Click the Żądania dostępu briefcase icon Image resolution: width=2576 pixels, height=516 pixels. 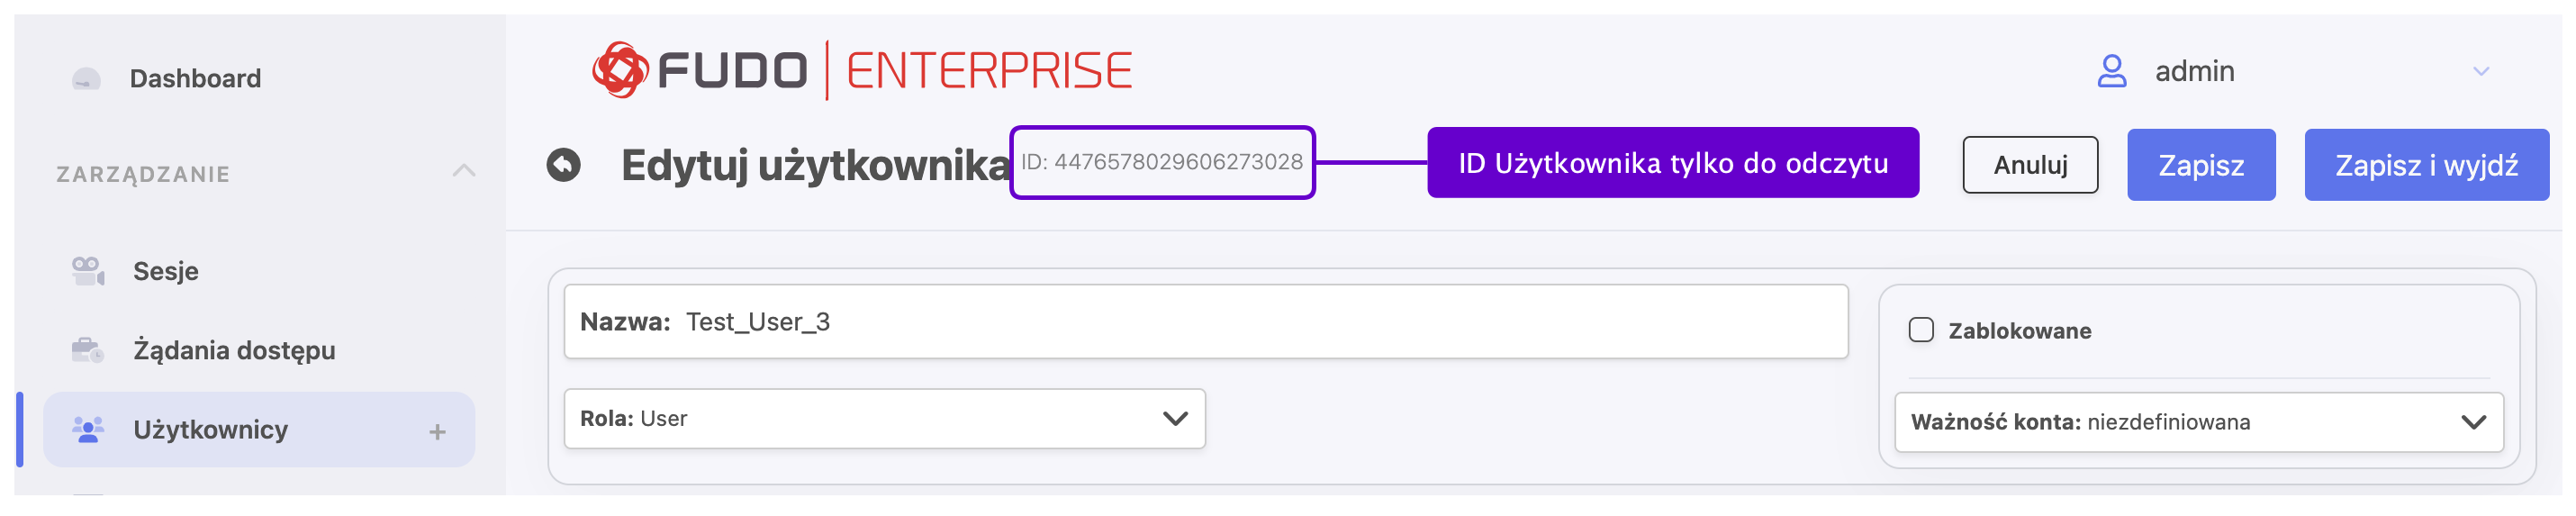pos(88,350)
